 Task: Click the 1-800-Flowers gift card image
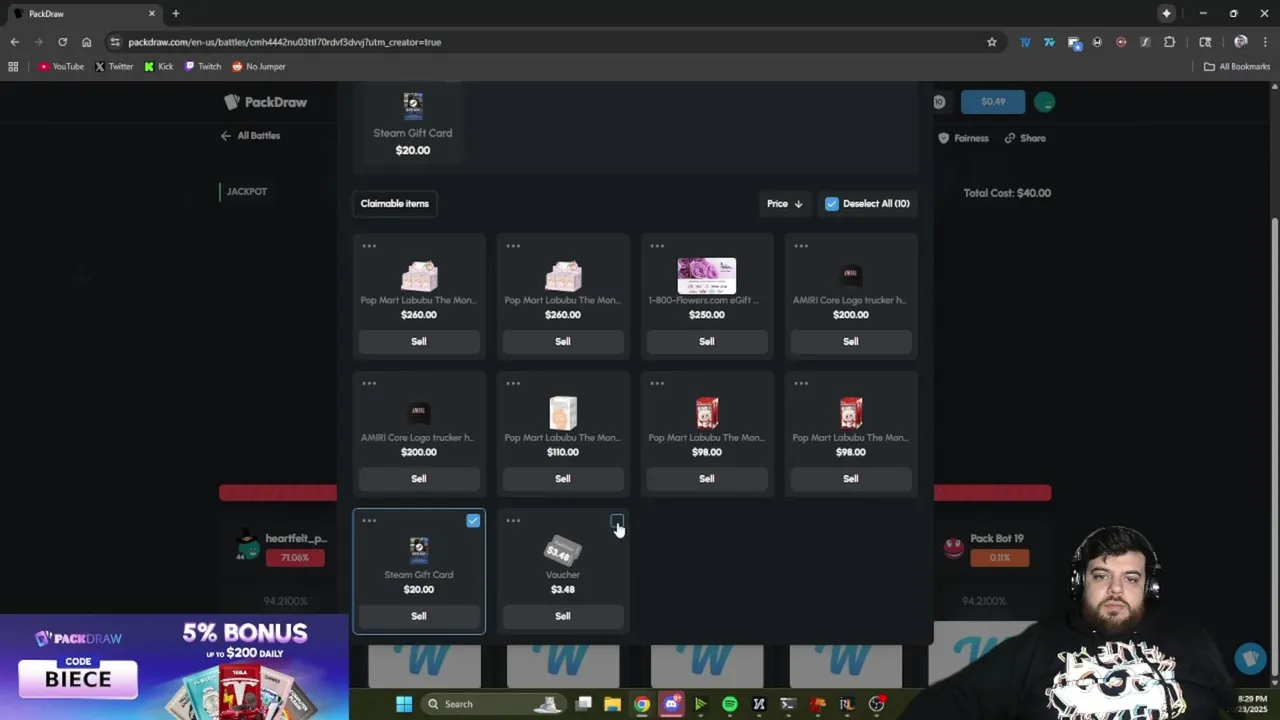coord(707,275)
